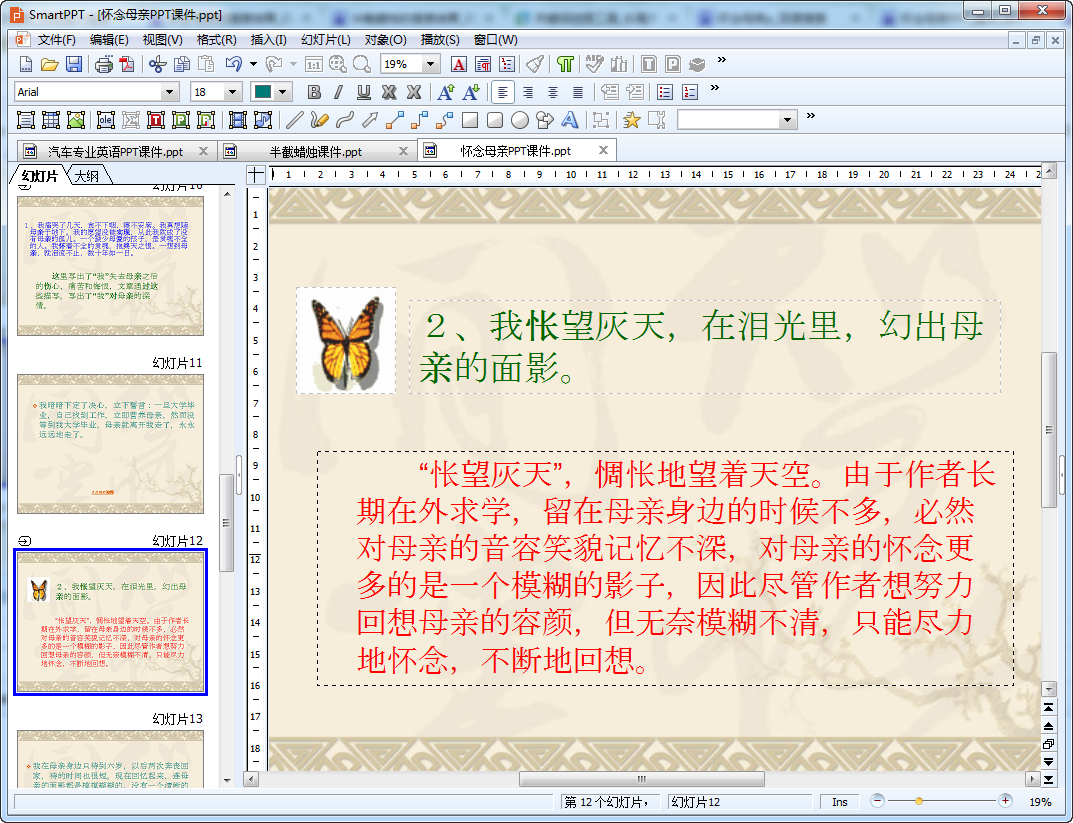This screenshot has height=823, width=1073.
Task: Open the 幻灯片(L) menu
Action: click(326, 40)
